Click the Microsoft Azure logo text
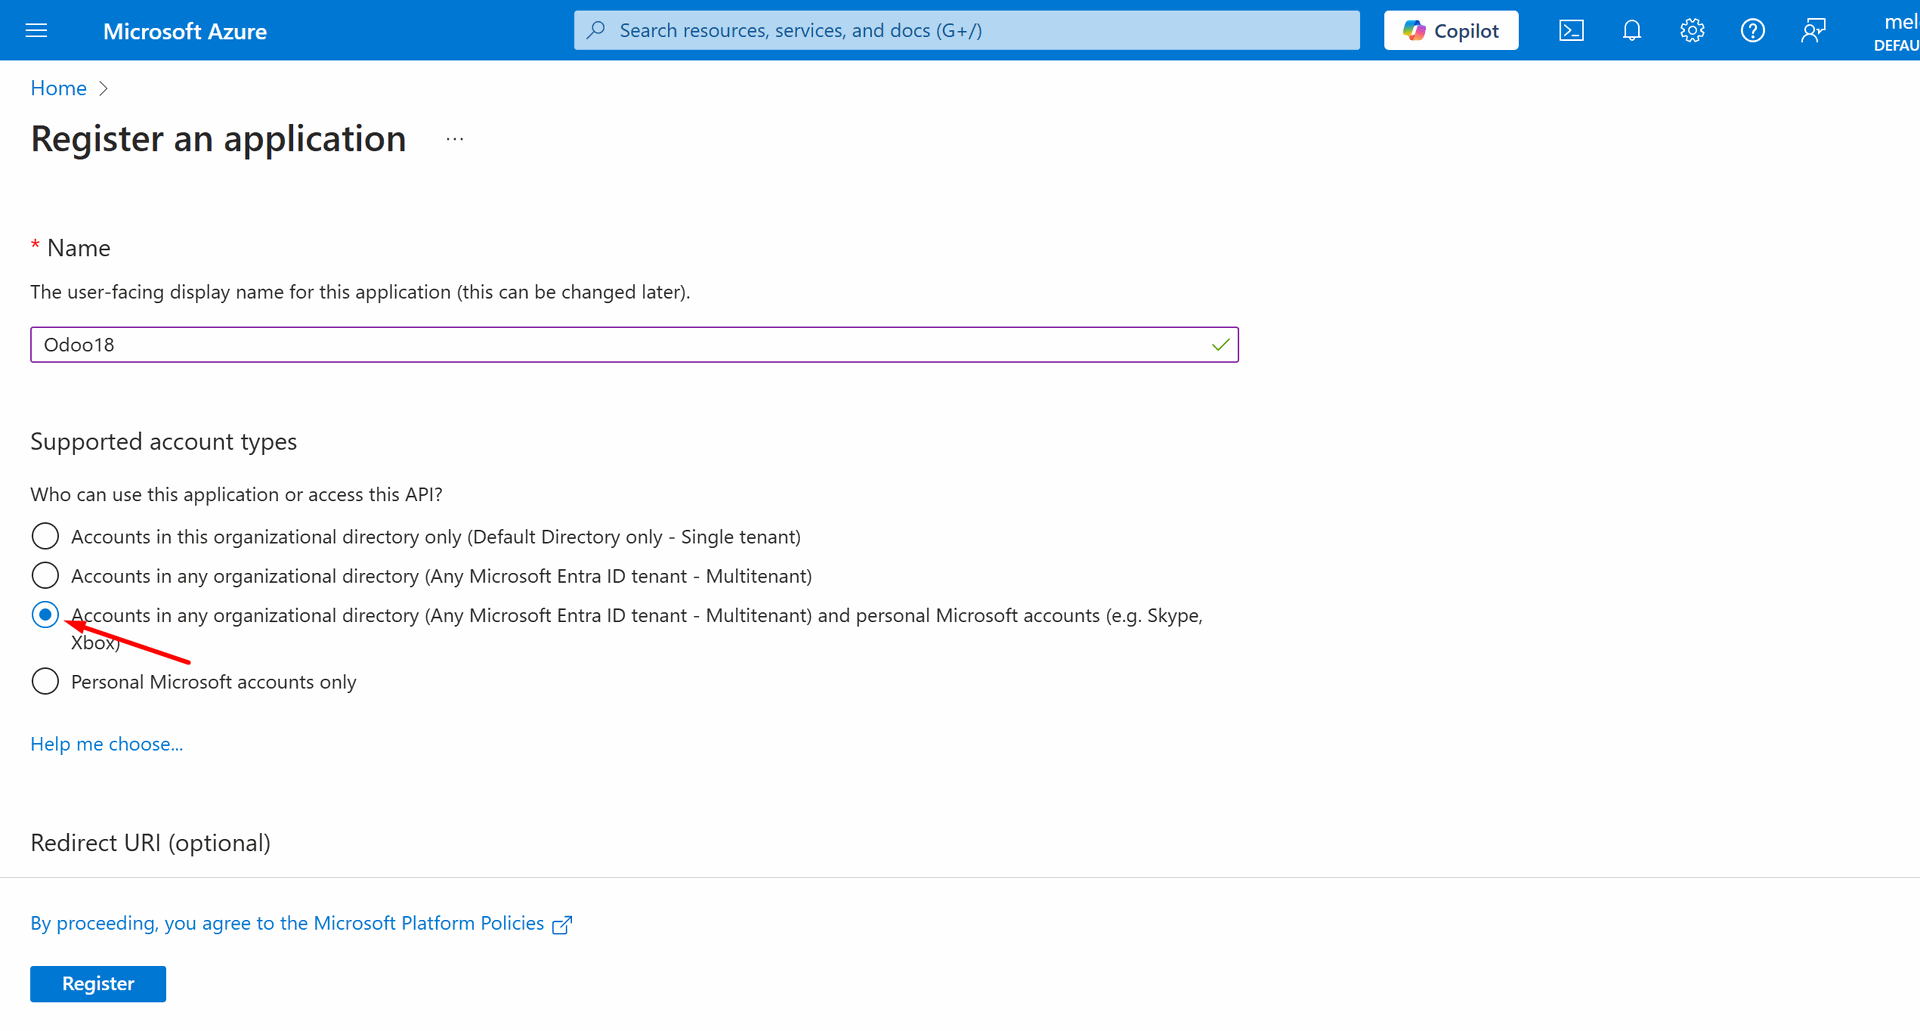Viewport: 1920px width, 1031px height. pos(185,31)
